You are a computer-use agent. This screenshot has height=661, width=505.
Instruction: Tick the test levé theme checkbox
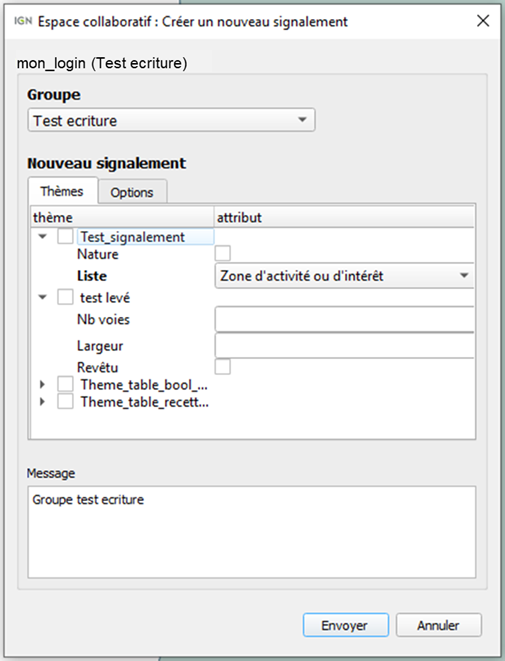(65, 297)
